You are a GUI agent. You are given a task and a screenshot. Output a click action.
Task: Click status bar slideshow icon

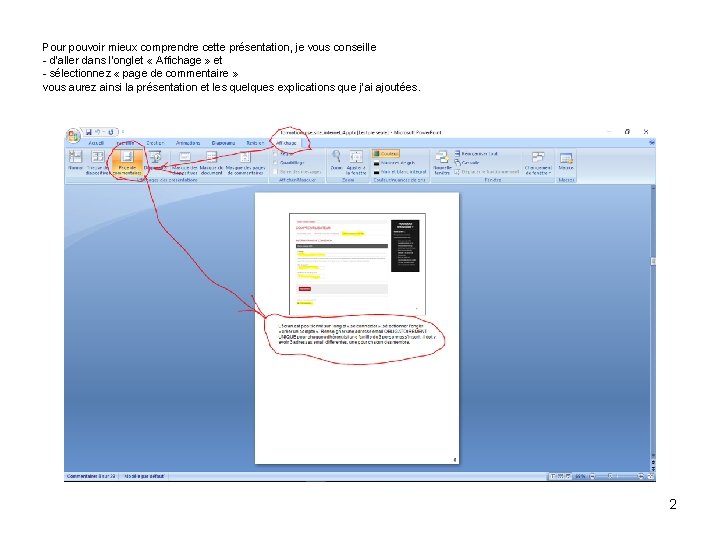[x=568, y=477]
